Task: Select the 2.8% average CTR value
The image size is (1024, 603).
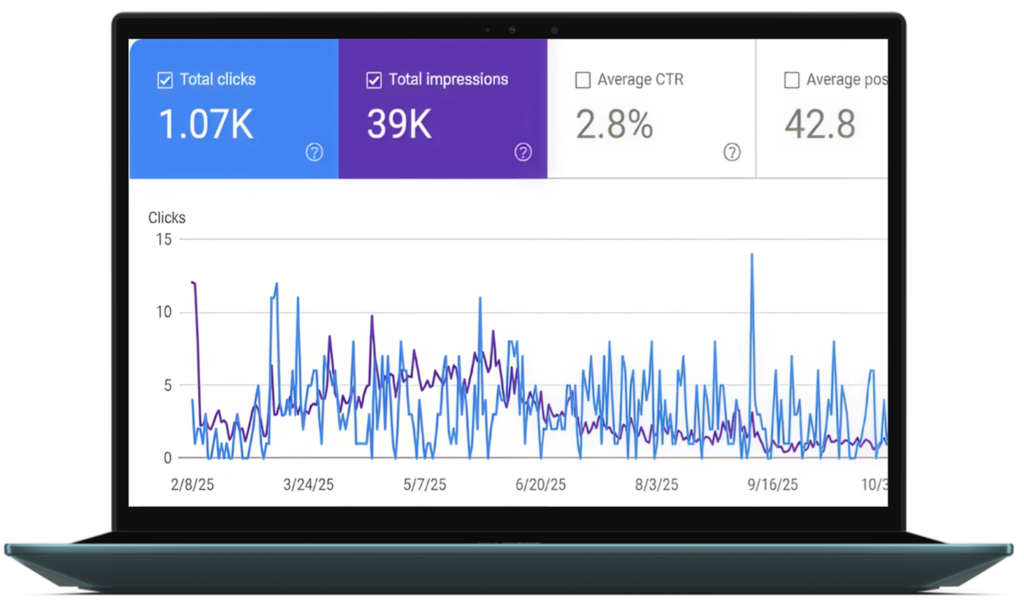Action: (x=614, y=125)
